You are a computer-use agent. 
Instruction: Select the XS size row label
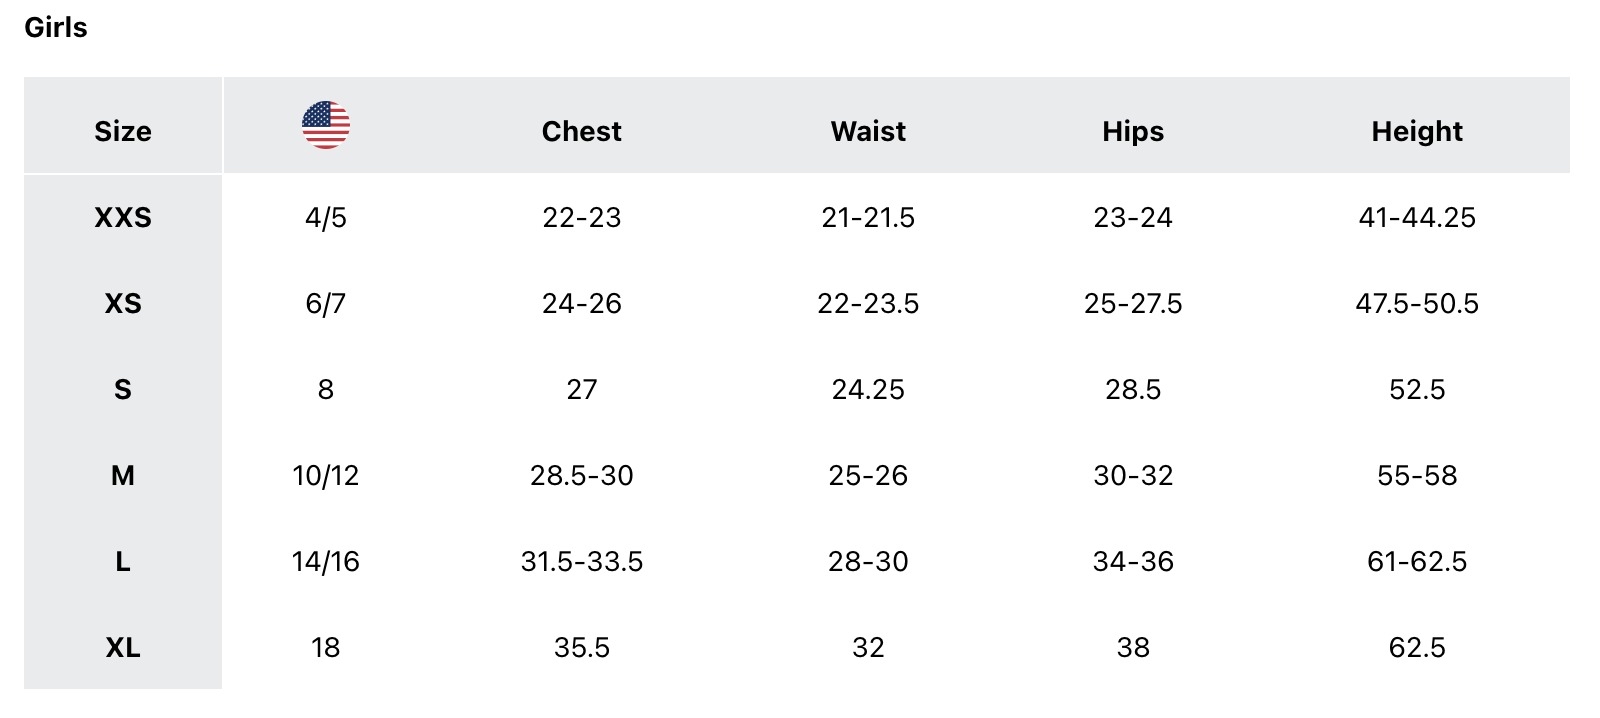(123, 303)
